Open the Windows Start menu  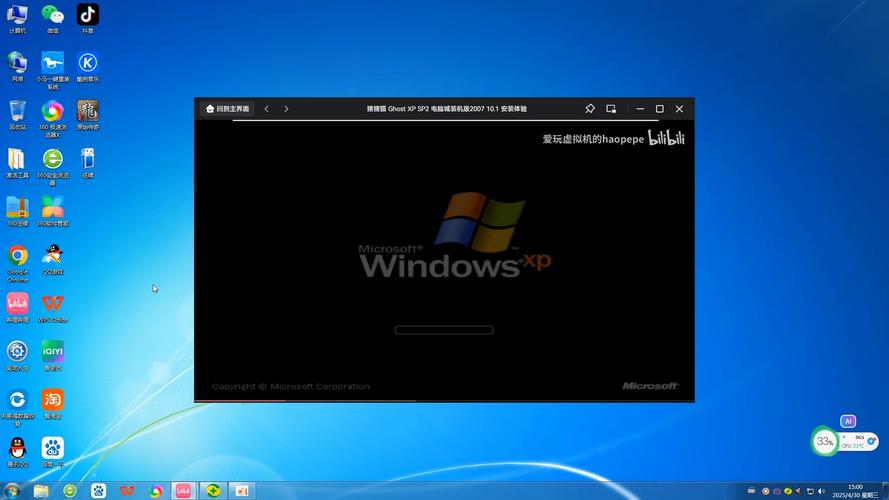tap(12, 491)
